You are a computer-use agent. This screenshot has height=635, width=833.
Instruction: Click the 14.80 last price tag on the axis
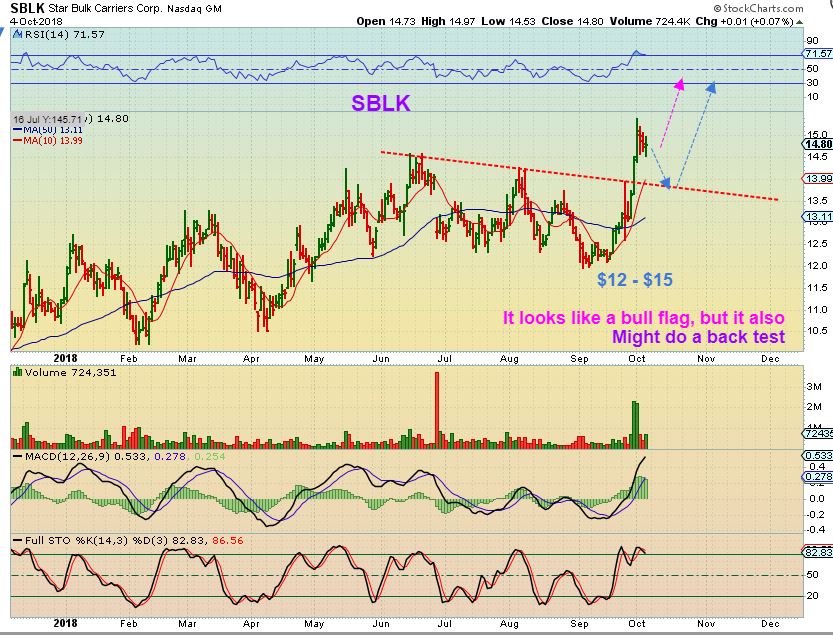(x=819, y=144)
